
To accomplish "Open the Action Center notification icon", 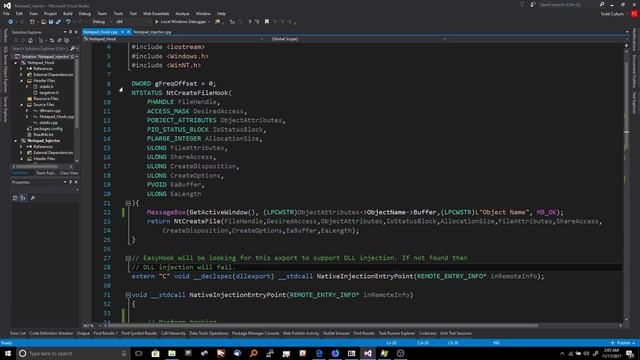I will click(630, 353).
